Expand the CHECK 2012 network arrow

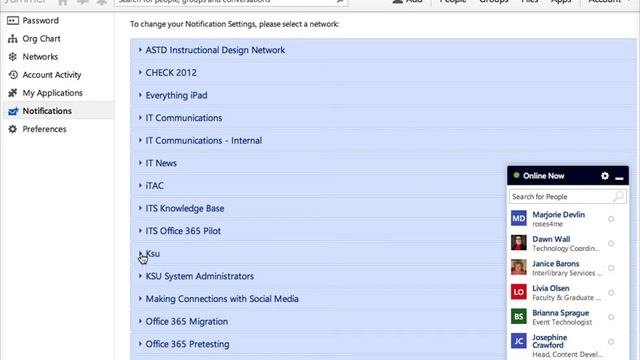[140, 72]
